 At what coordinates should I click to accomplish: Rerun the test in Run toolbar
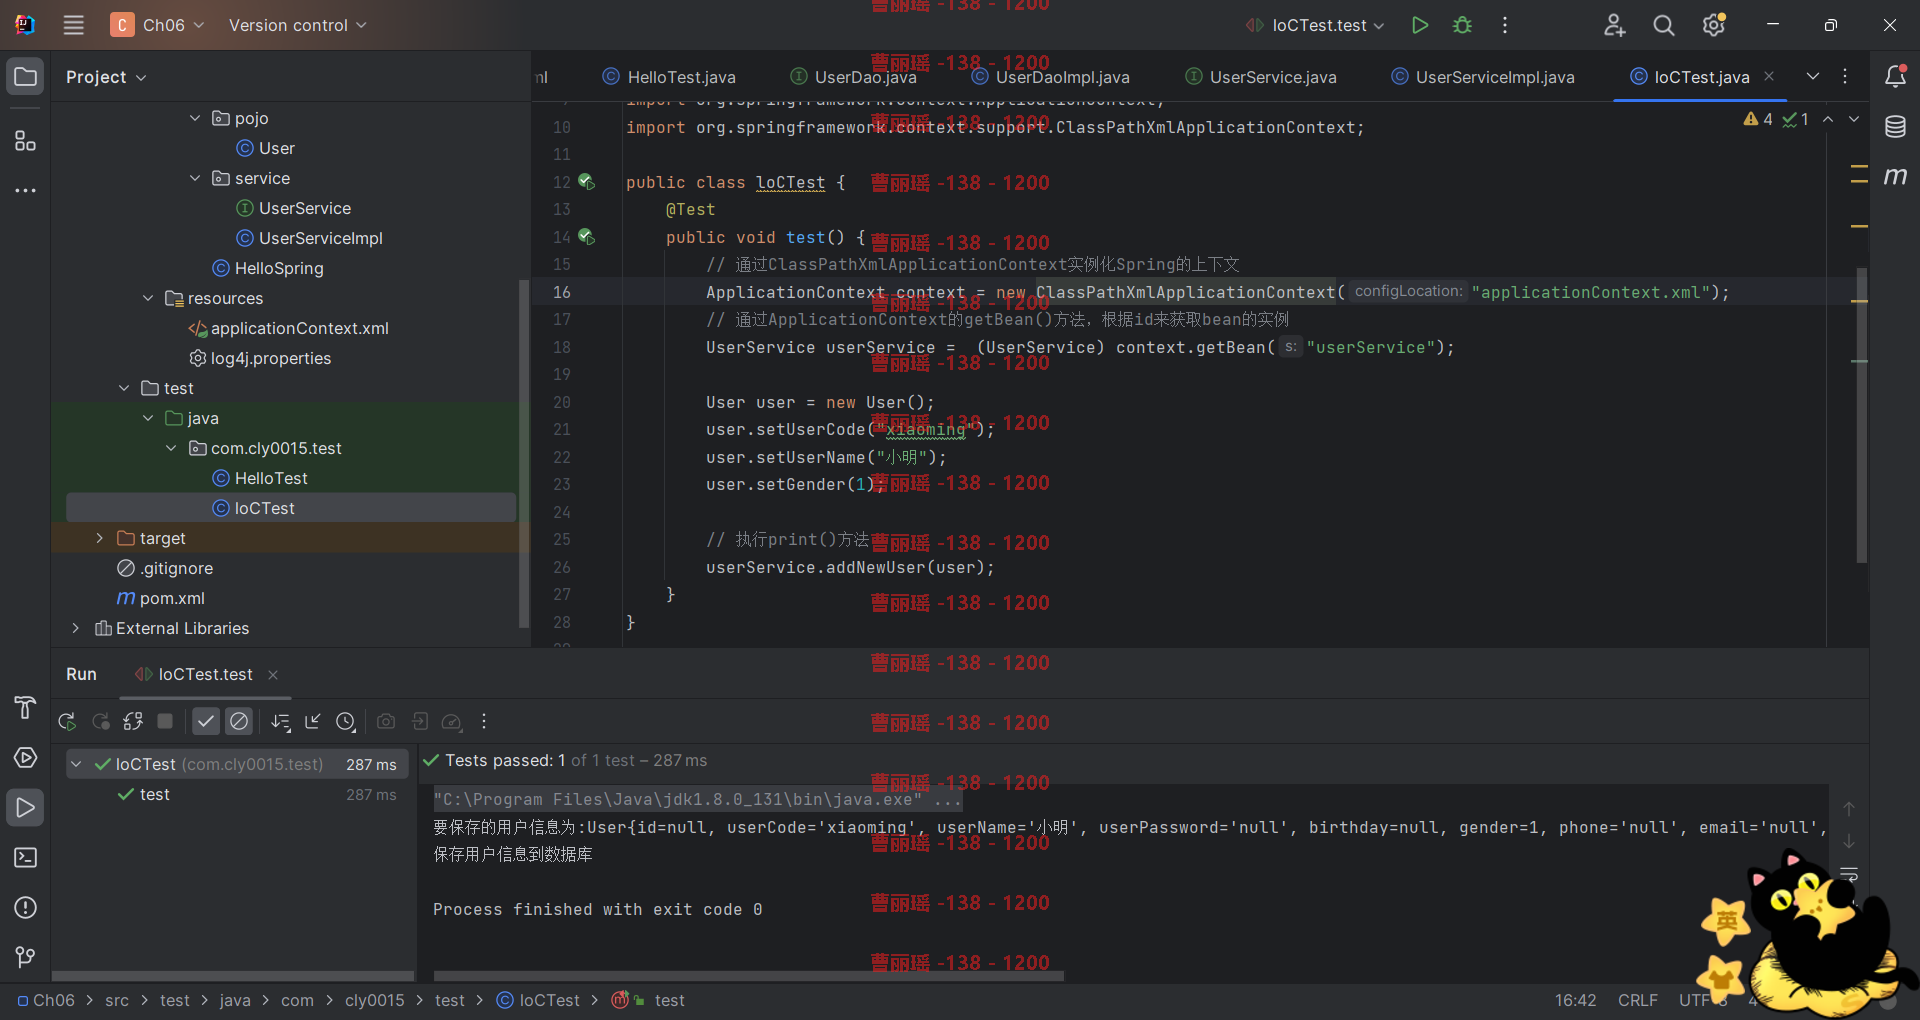[x=67, y=721]
